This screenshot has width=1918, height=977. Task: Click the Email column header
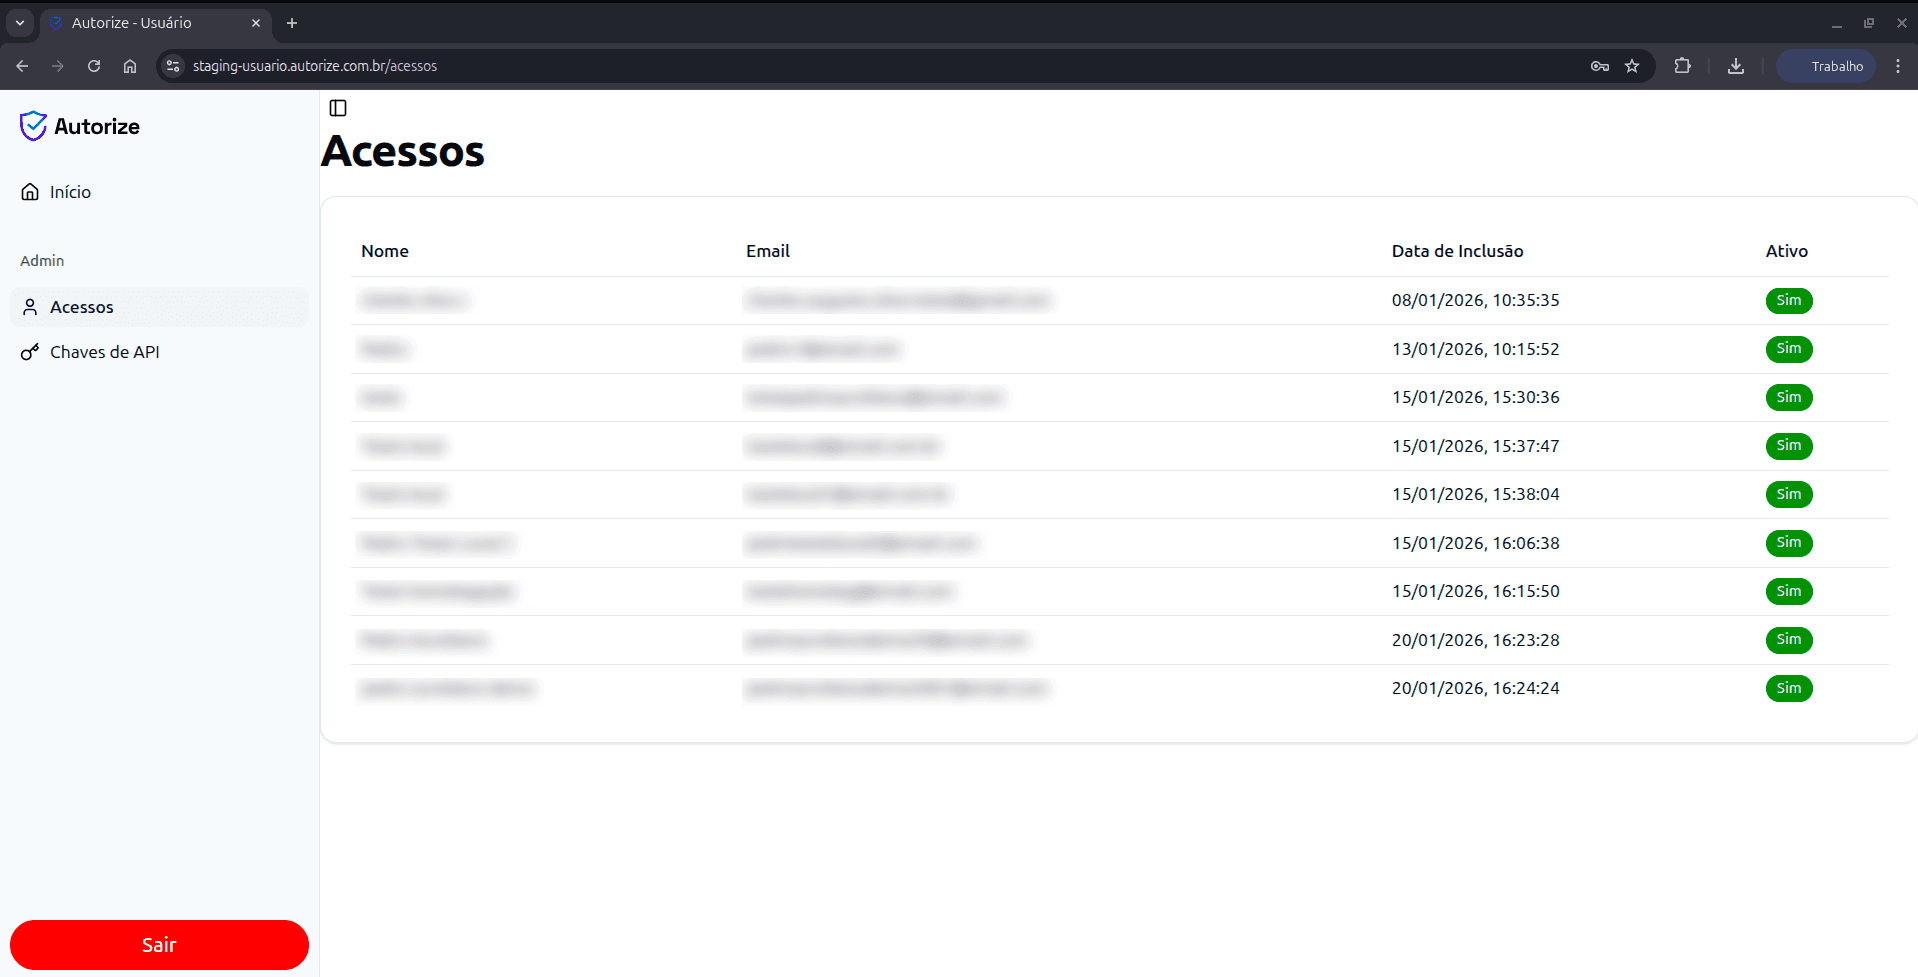pos(768,251)
